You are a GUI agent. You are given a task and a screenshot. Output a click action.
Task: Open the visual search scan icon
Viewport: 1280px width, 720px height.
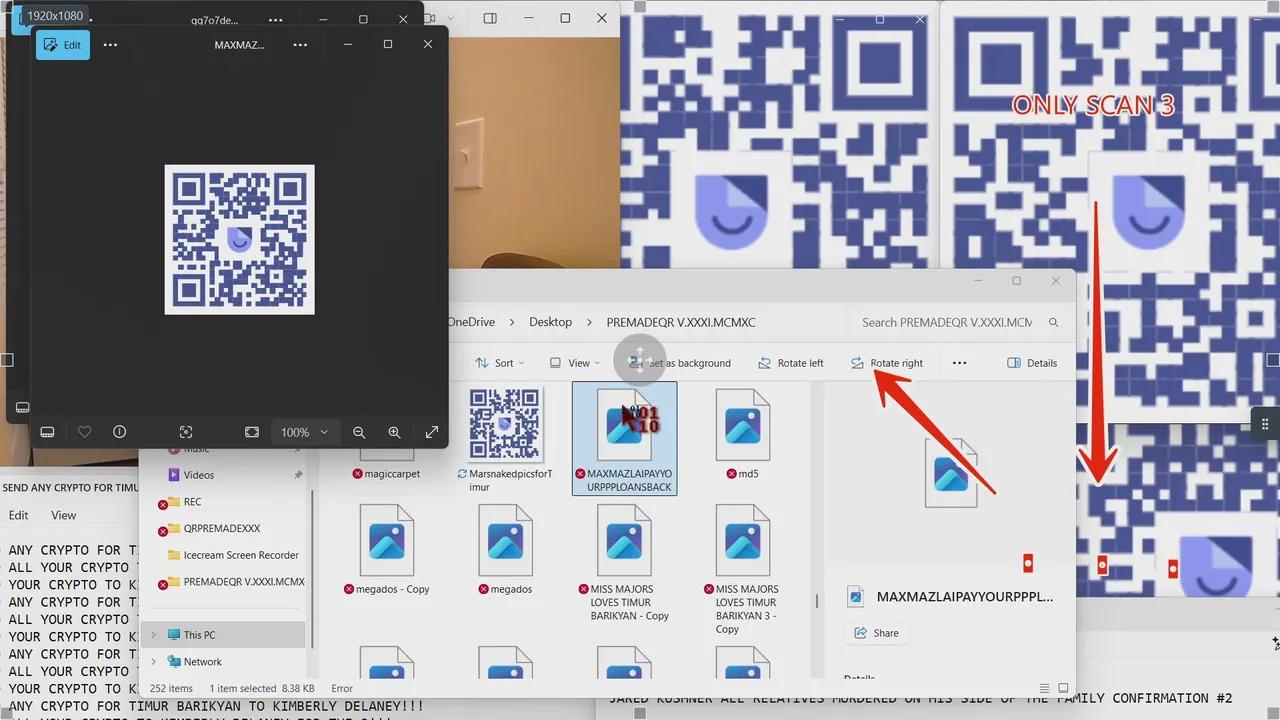[x=186, y=432]
